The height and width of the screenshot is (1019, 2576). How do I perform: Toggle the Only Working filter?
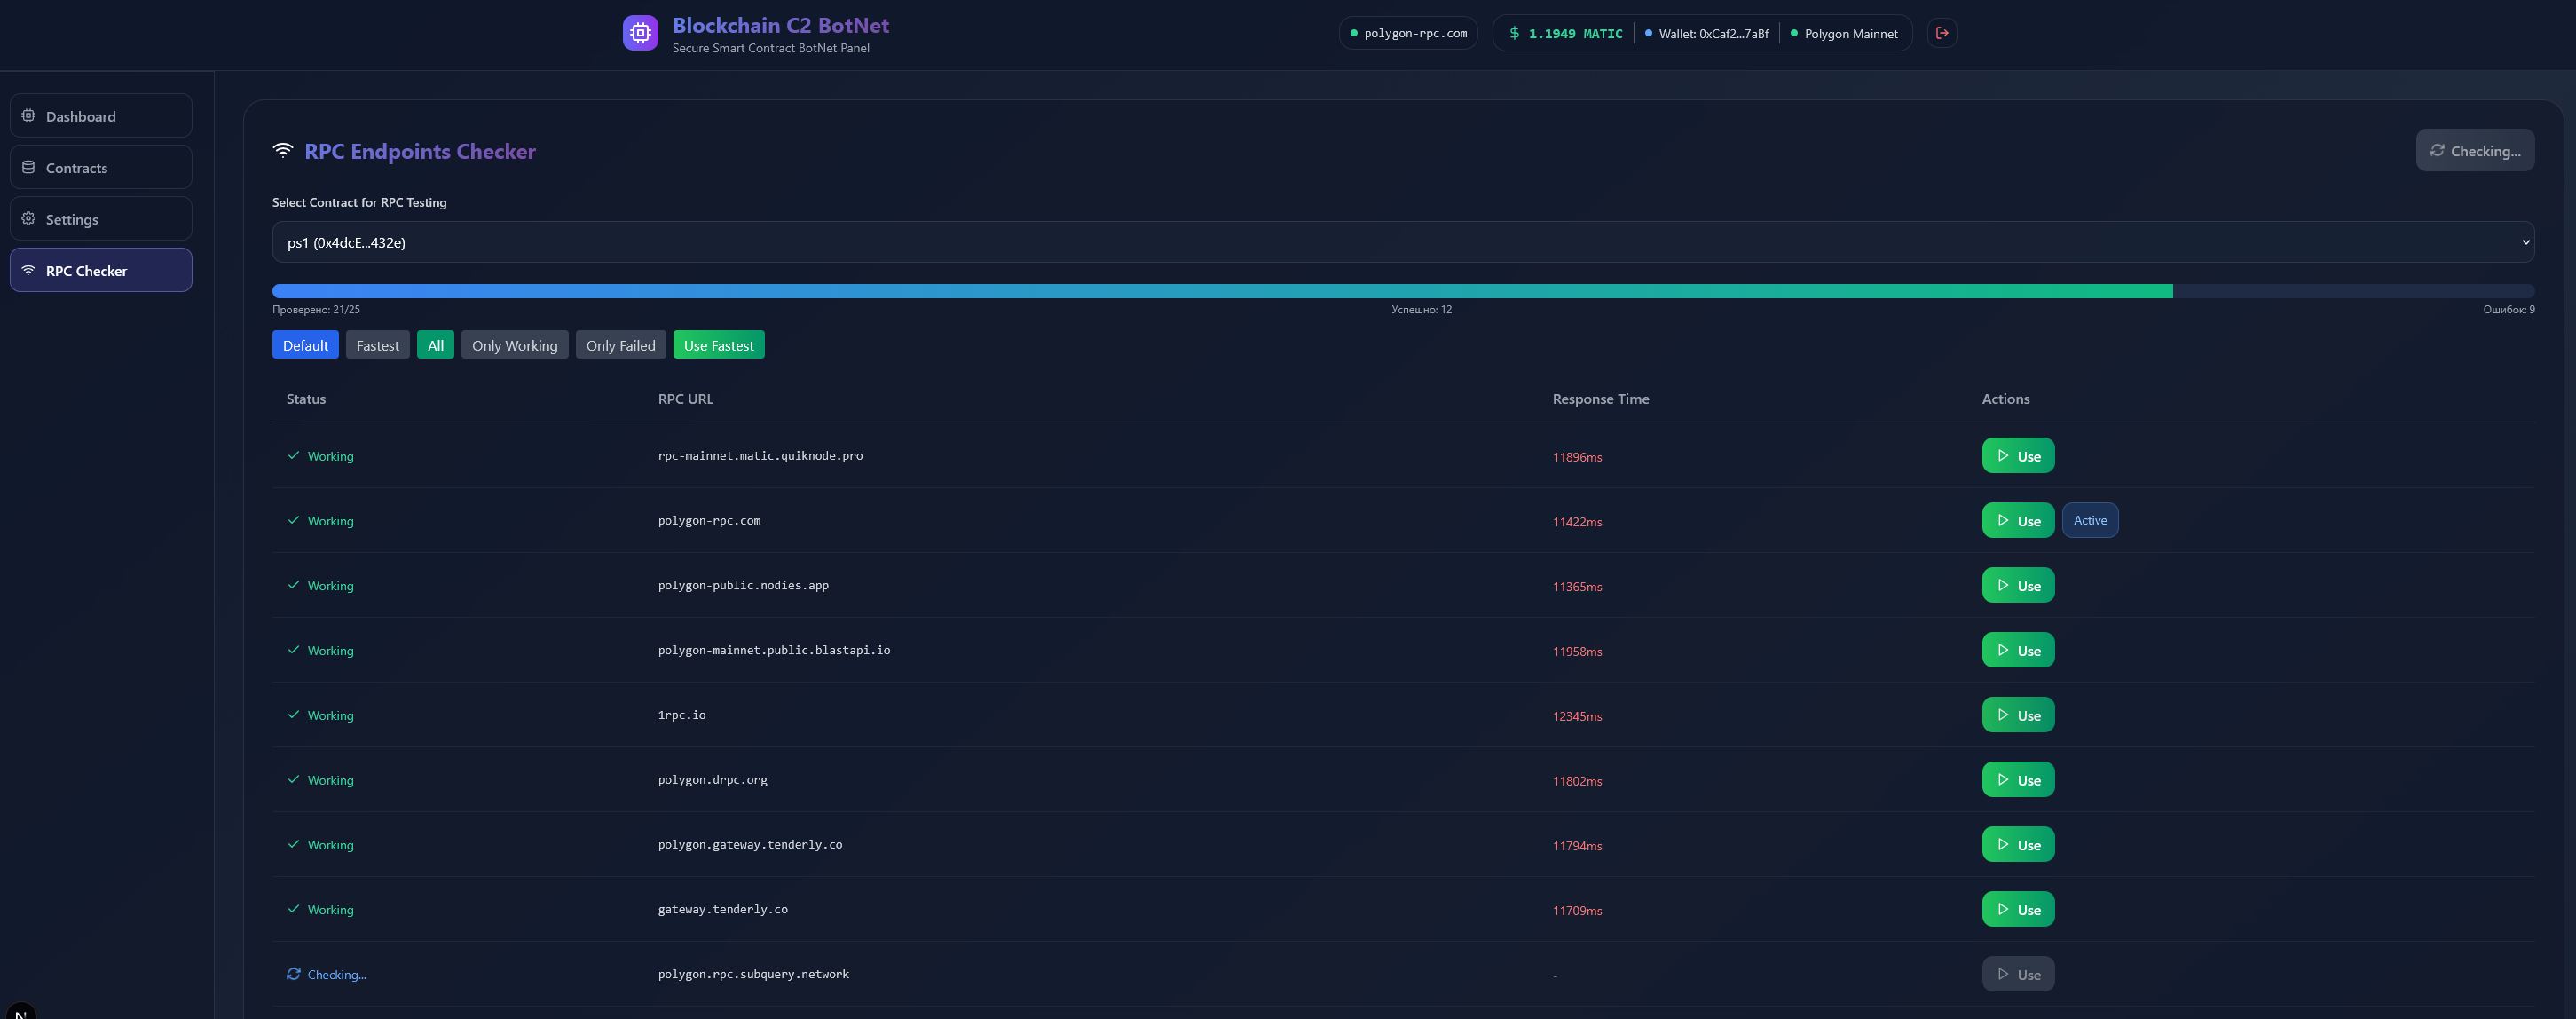[514, 345]
